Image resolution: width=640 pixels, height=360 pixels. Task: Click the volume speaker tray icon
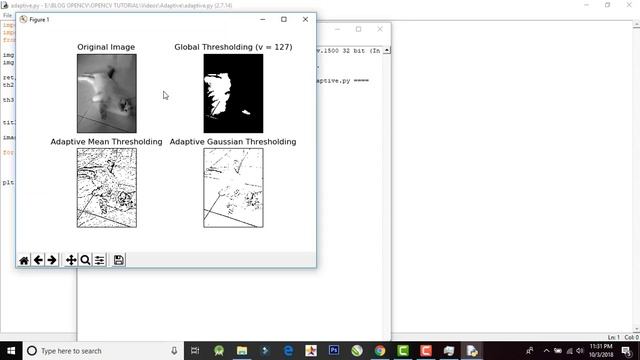[580, 351]
